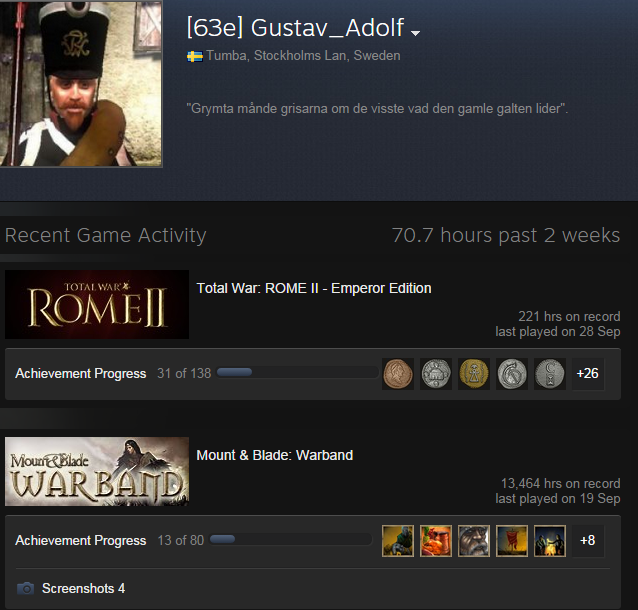Open Total War: ROME II - Emperor Edition title
Screen dimensions: 638x610
click(314, 289)
